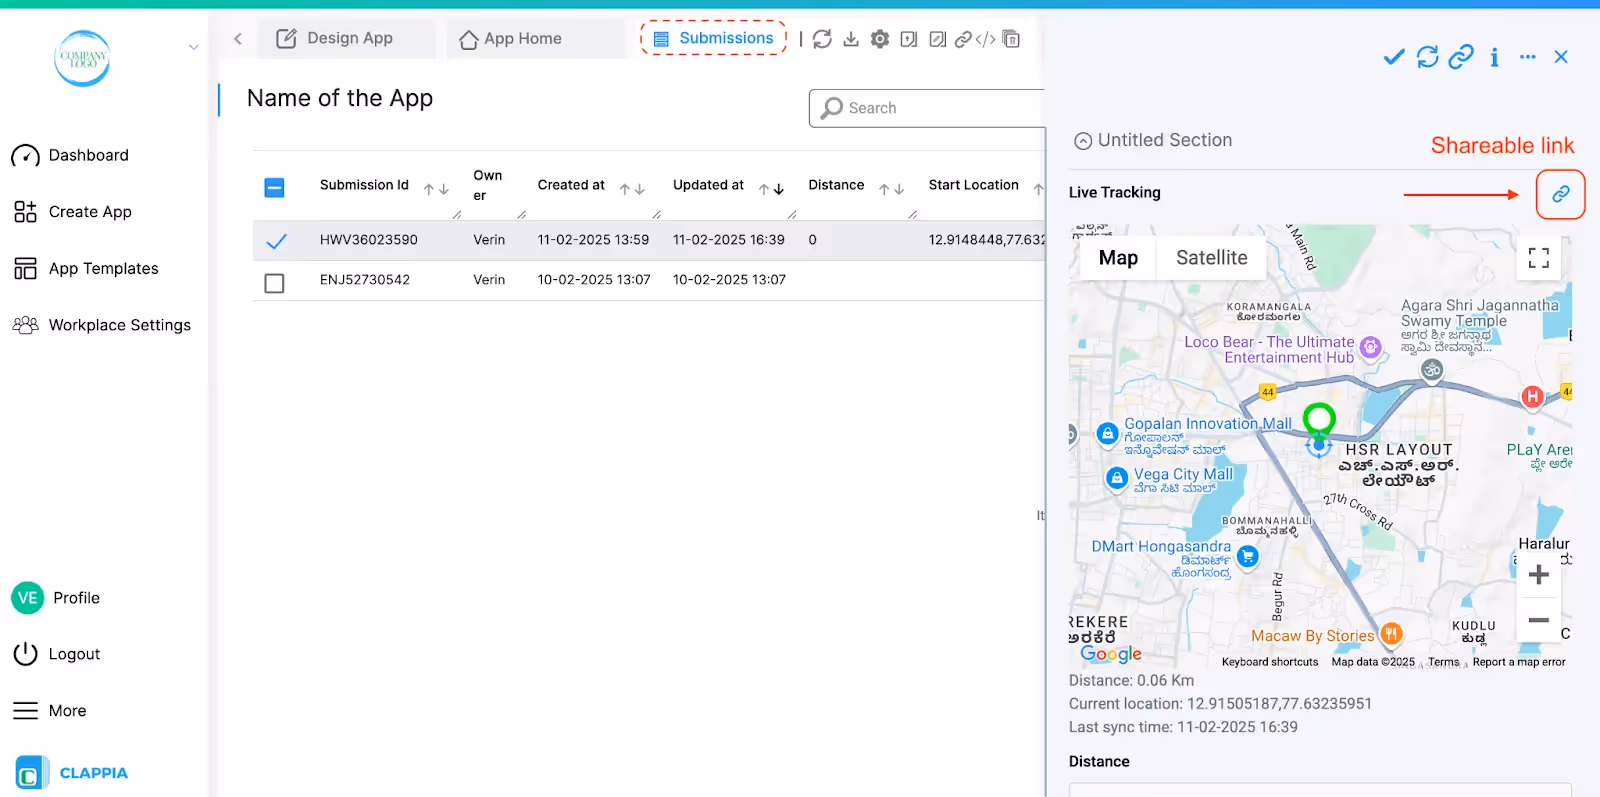Click the Company Logo in sidebar
Image resolution: width=1600 pixels, height=797 pixels.
tap(82, 58)
